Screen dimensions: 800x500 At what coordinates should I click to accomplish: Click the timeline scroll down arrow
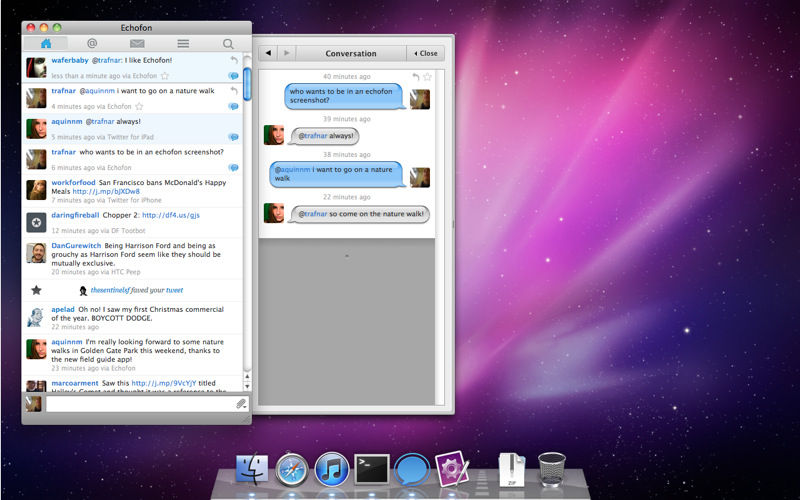247,387
